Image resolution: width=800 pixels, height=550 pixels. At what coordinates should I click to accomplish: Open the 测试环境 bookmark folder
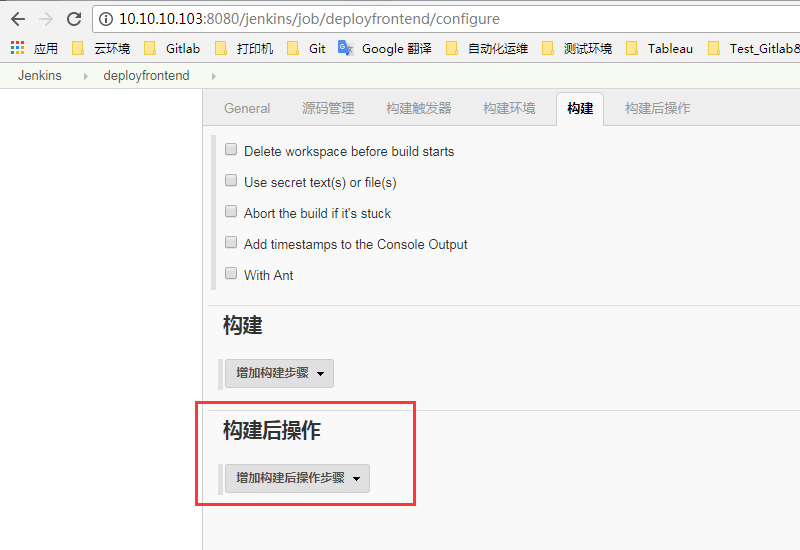pos(577,48)
